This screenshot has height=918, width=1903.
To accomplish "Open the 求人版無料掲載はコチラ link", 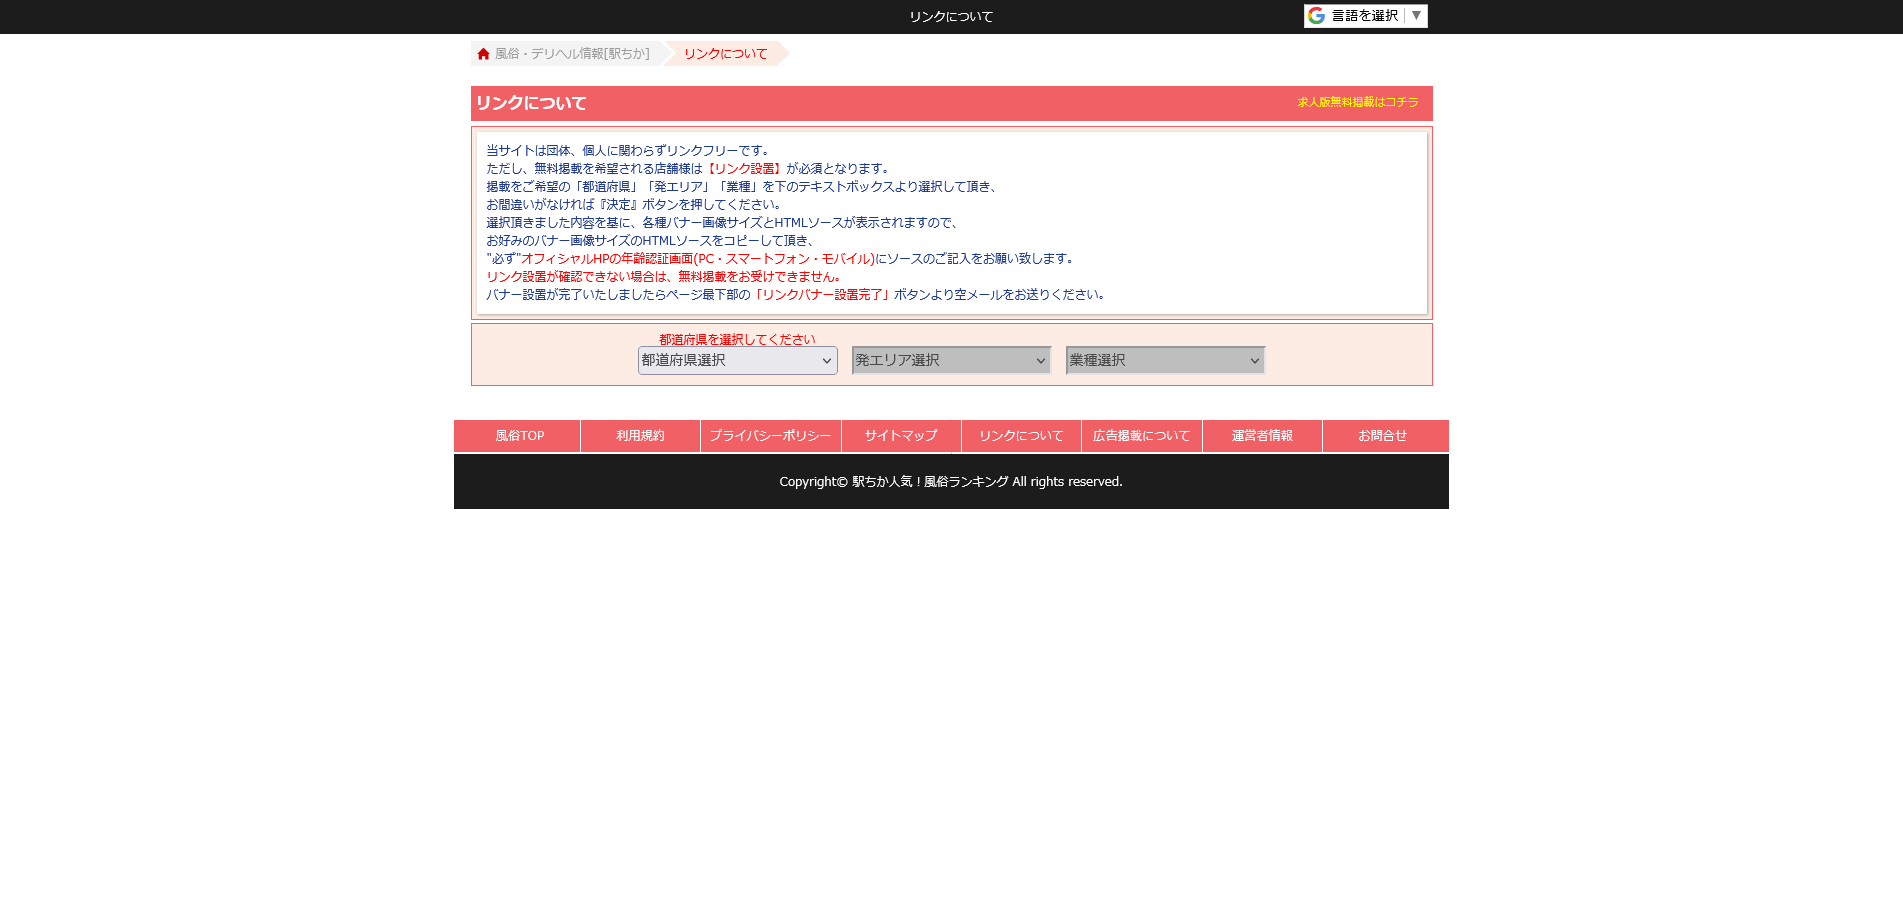I will (x=1358, y=102).
